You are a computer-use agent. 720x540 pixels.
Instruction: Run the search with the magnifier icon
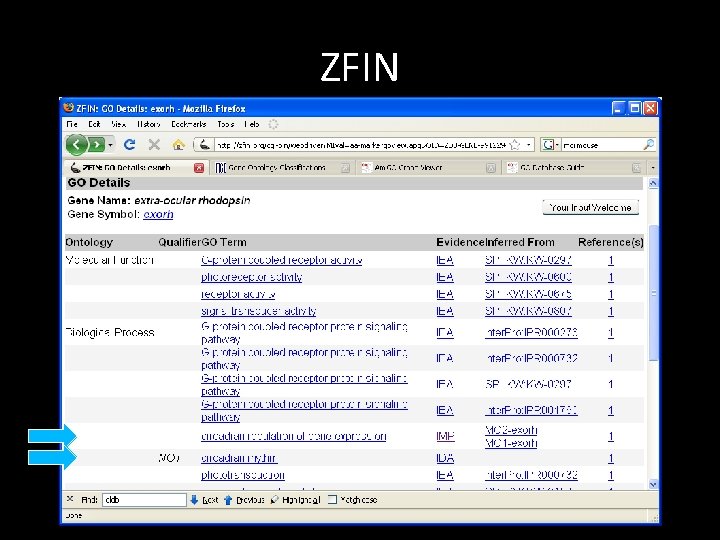pyautogui.click(x=648, y=145)
